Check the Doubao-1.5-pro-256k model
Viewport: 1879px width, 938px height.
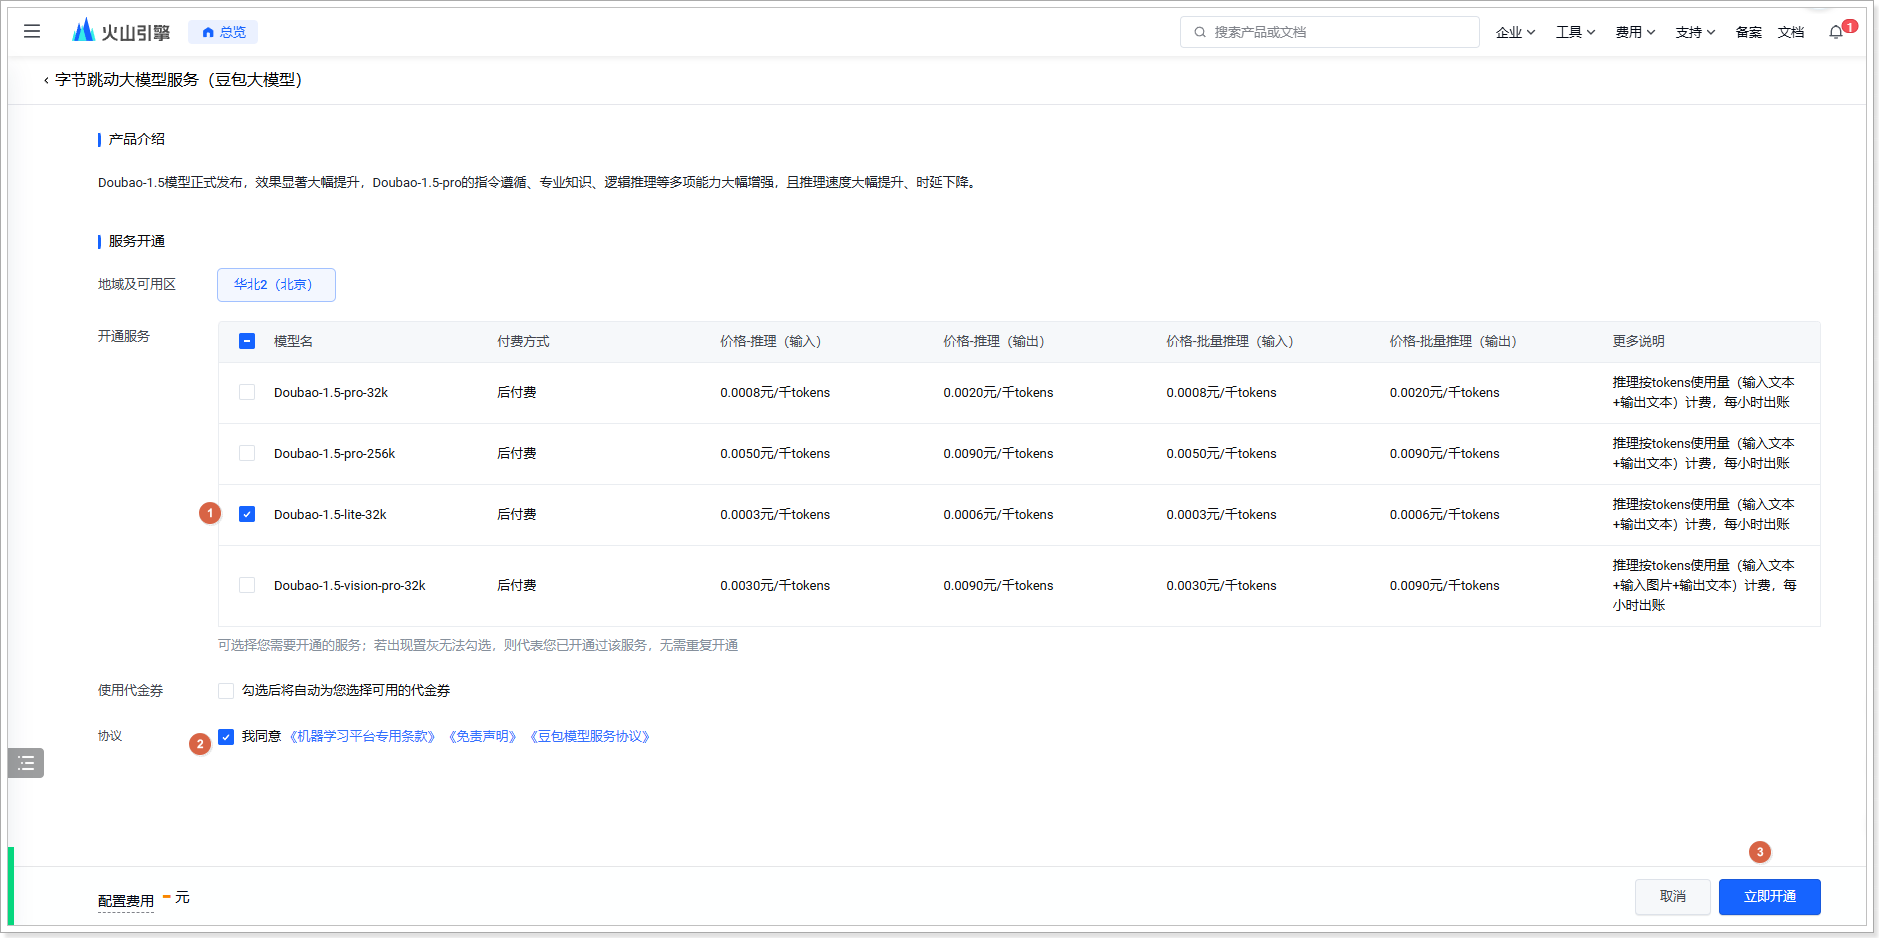click(x=247, y=453)
